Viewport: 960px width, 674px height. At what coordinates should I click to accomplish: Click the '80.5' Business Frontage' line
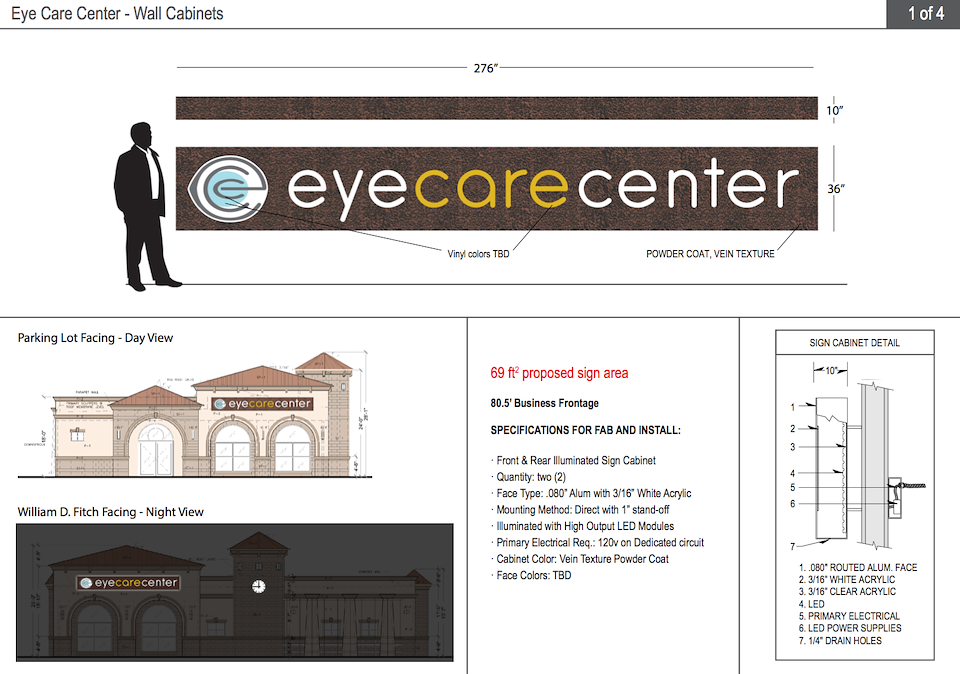click(x=544, y=403)
